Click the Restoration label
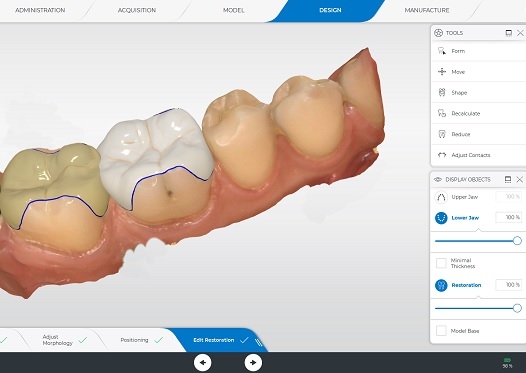Image resolution: width=526 pixels, height=373 pixels. click(x=466, y=285)
